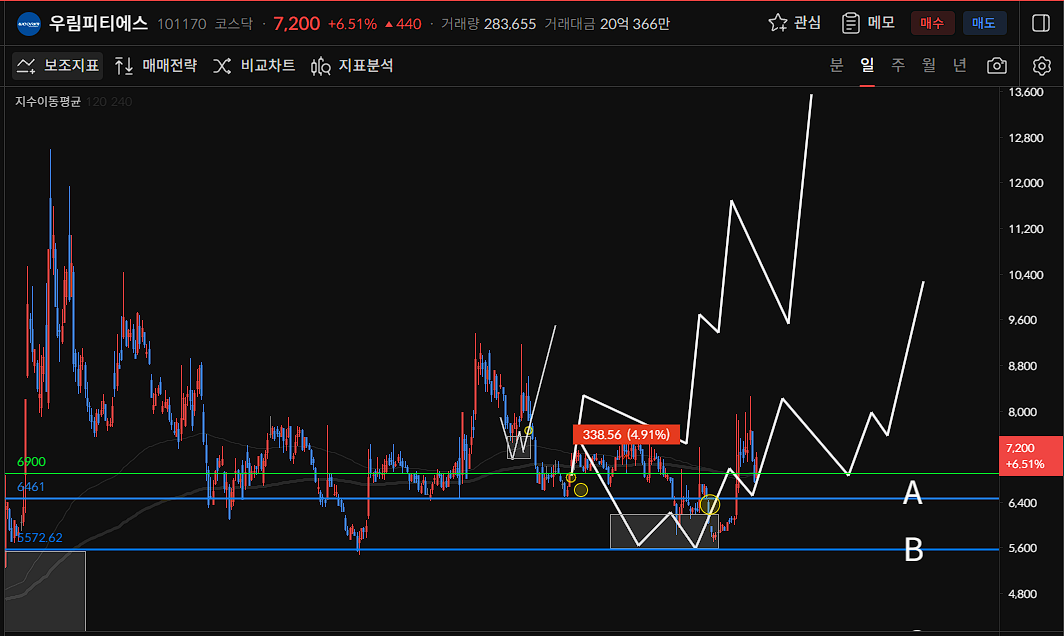
Task: Click the 8,800 price axis label
Action: point(1023,366)
